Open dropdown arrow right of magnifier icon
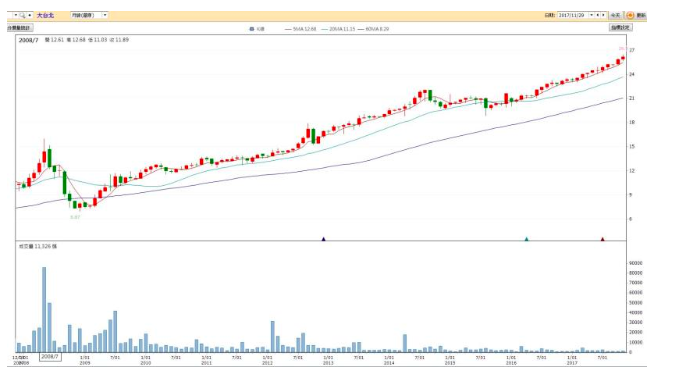 coord(29,15)
